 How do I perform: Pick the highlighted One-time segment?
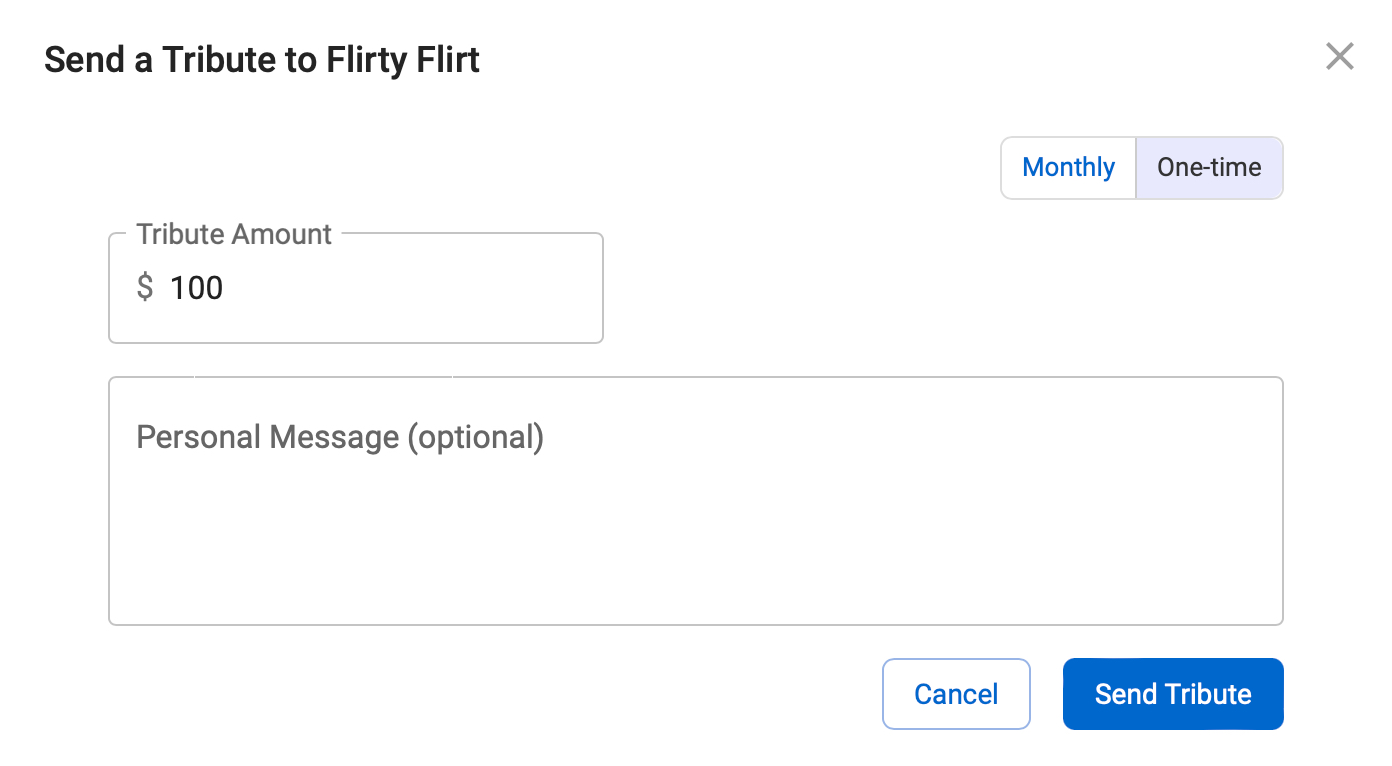click(1209, 168)
